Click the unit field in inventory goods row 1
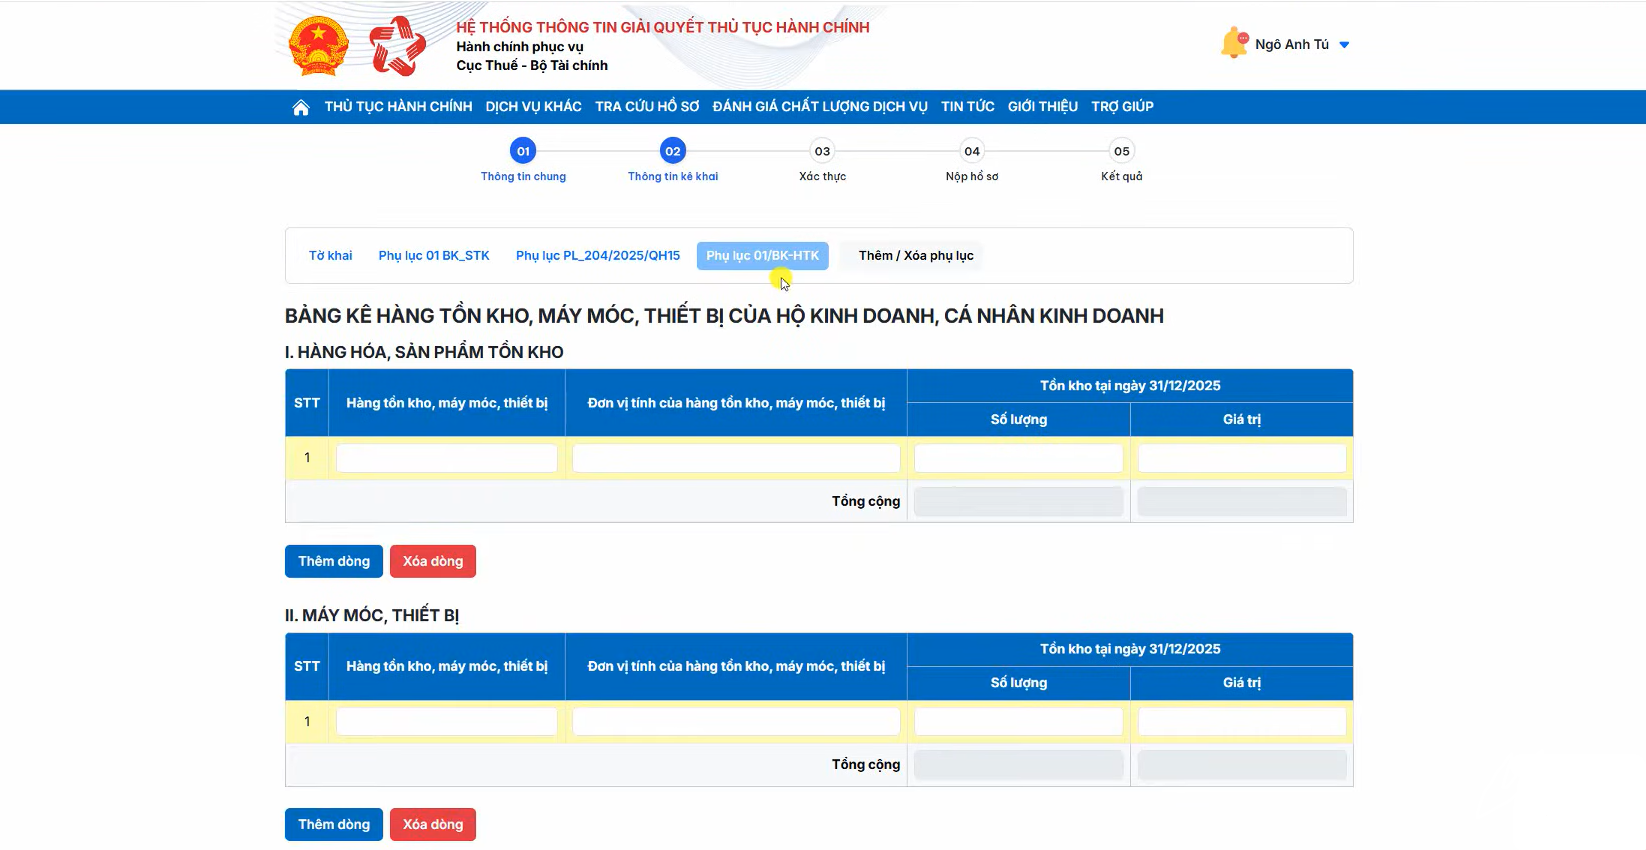The image size is (1646, 850). (736, 458)
